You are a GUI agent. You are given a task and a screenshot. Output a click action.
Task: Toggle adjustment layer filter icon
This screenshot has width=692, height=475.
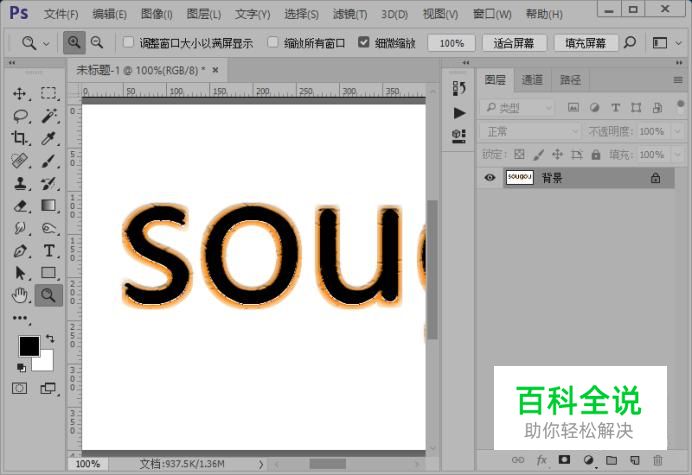click(594, 107)
